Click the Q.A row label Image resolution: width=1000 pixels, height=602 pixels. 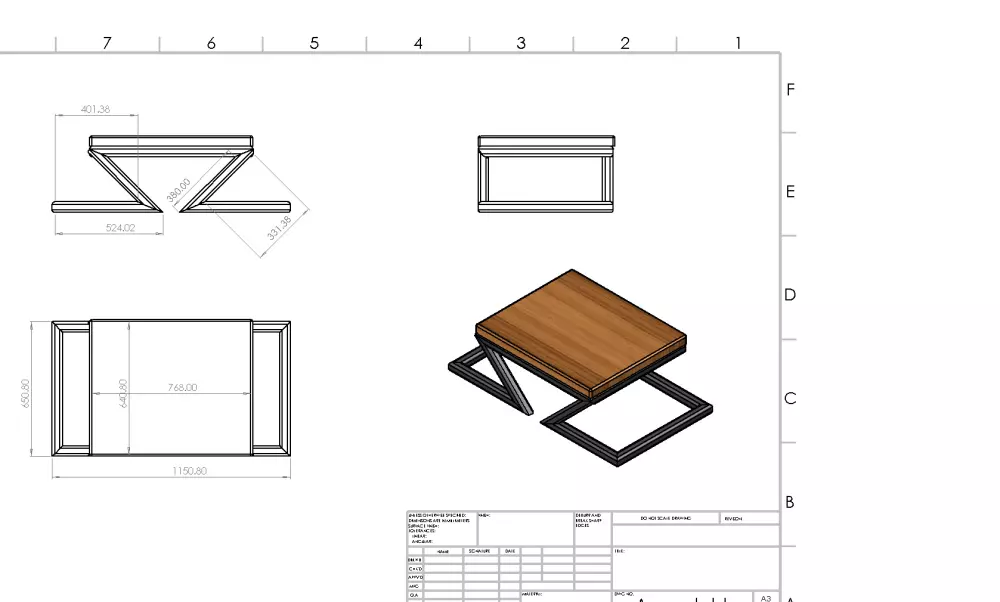click(x=415, y=594)
